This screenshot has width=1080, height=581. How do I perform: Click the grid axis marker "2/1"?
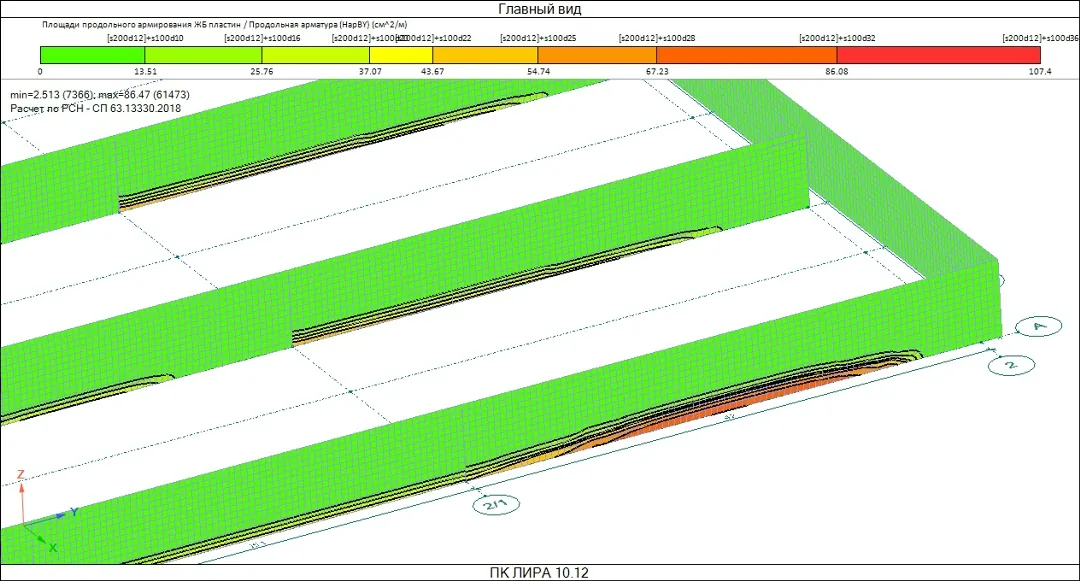click(496, 505)
